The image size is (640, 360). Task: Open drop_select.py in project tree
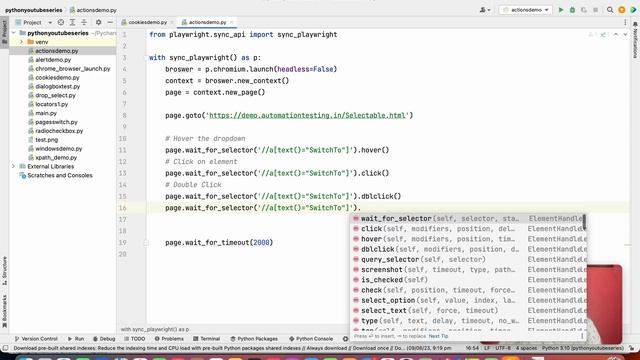[55, 96]
